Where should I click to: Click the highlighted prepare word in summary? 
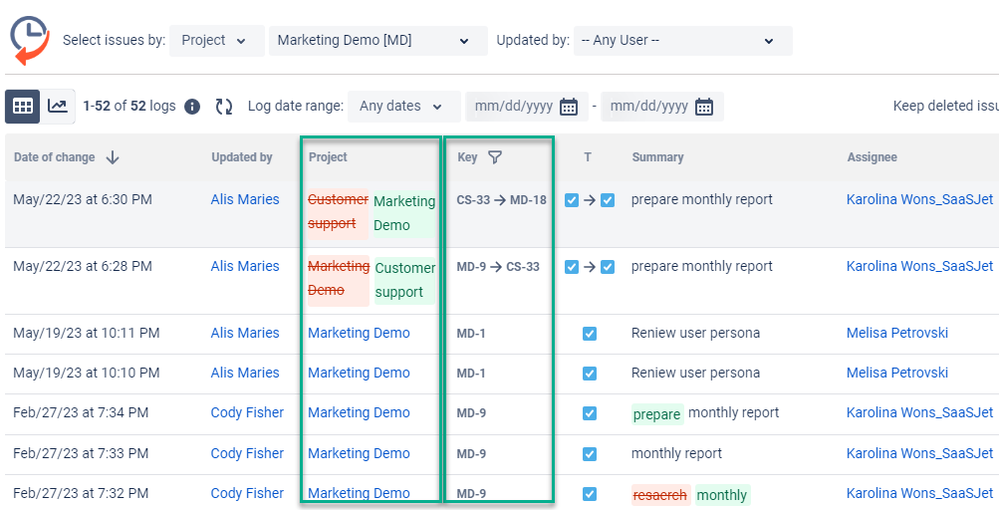click(x=657, y=414)
